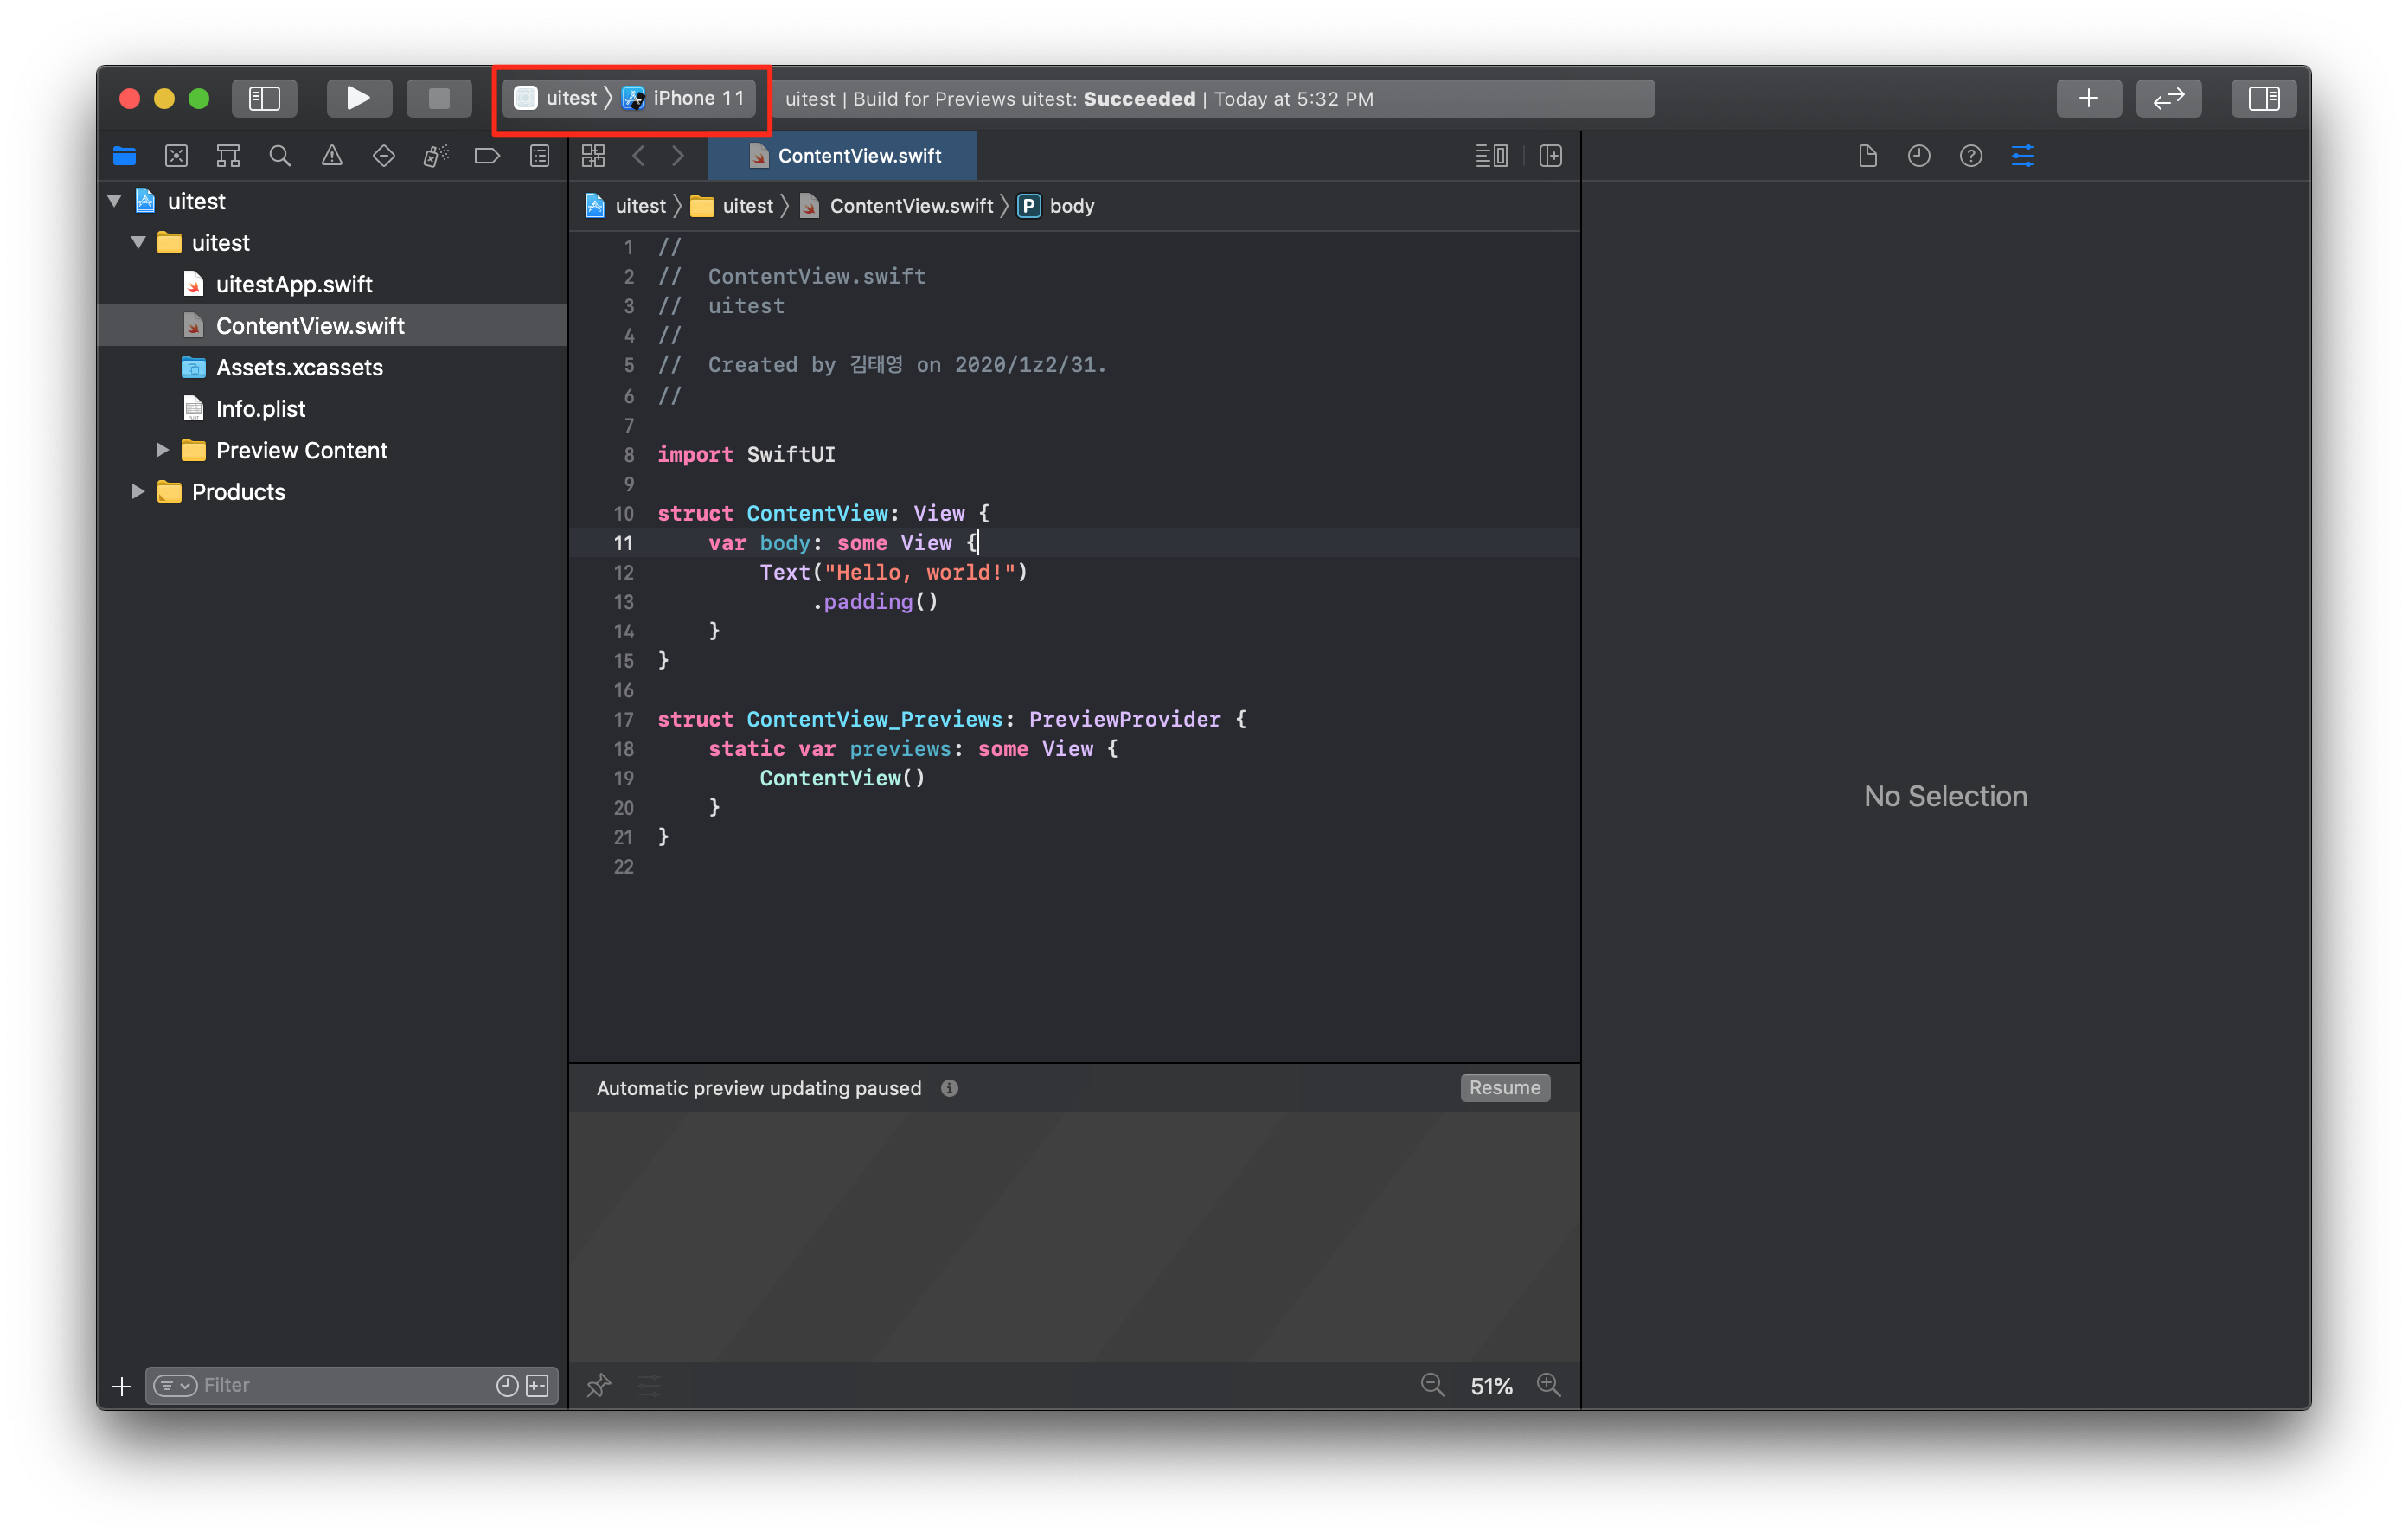This screenshot has width=2408, height=1538.
Task: Click the Run (play) button
Action: point(358,98)
